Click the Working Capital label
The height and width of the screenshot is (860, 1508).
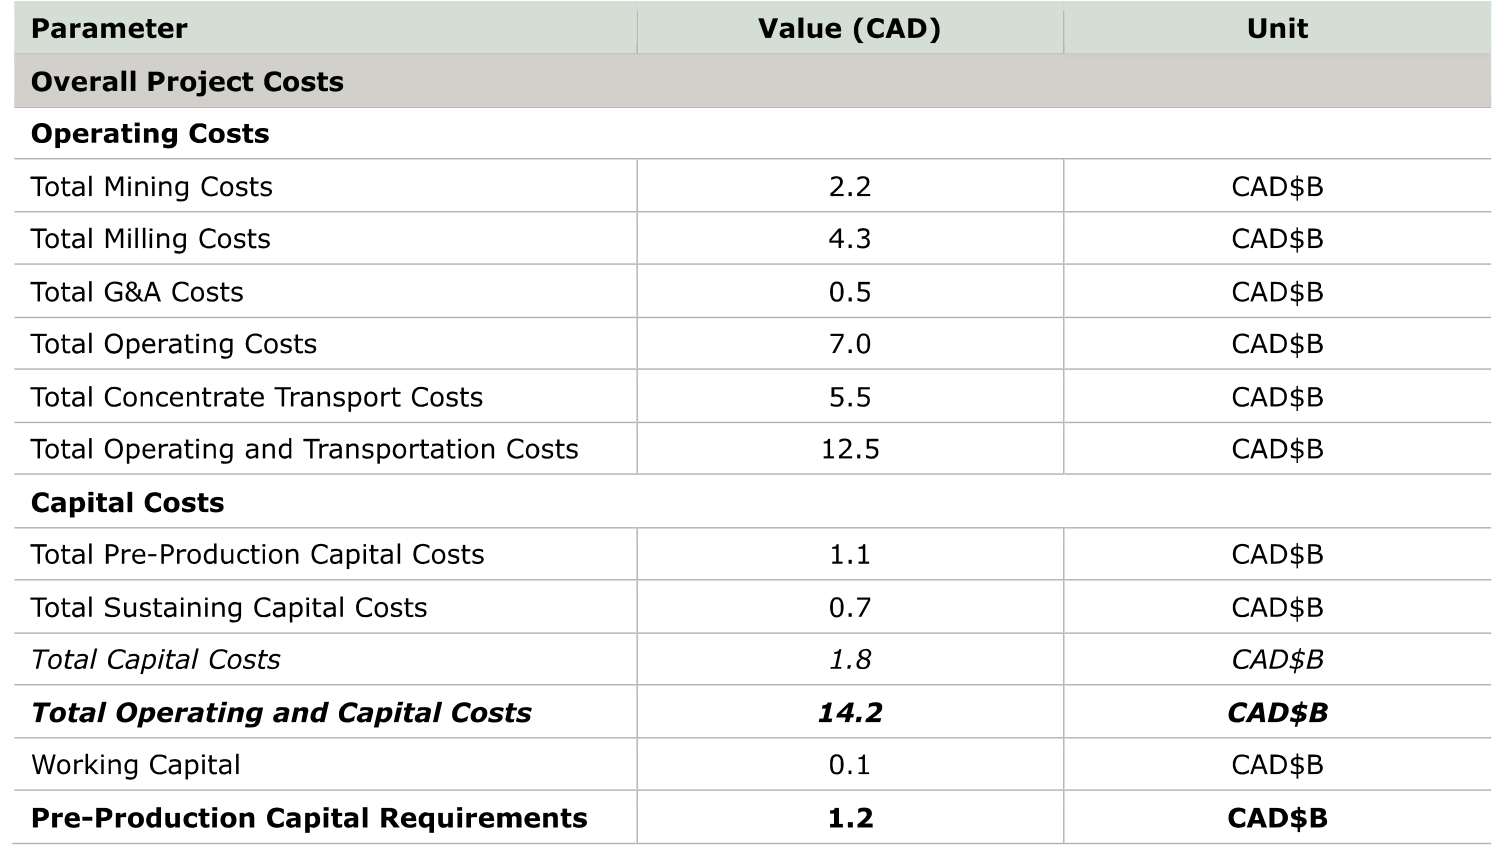[x=136, y=765]
